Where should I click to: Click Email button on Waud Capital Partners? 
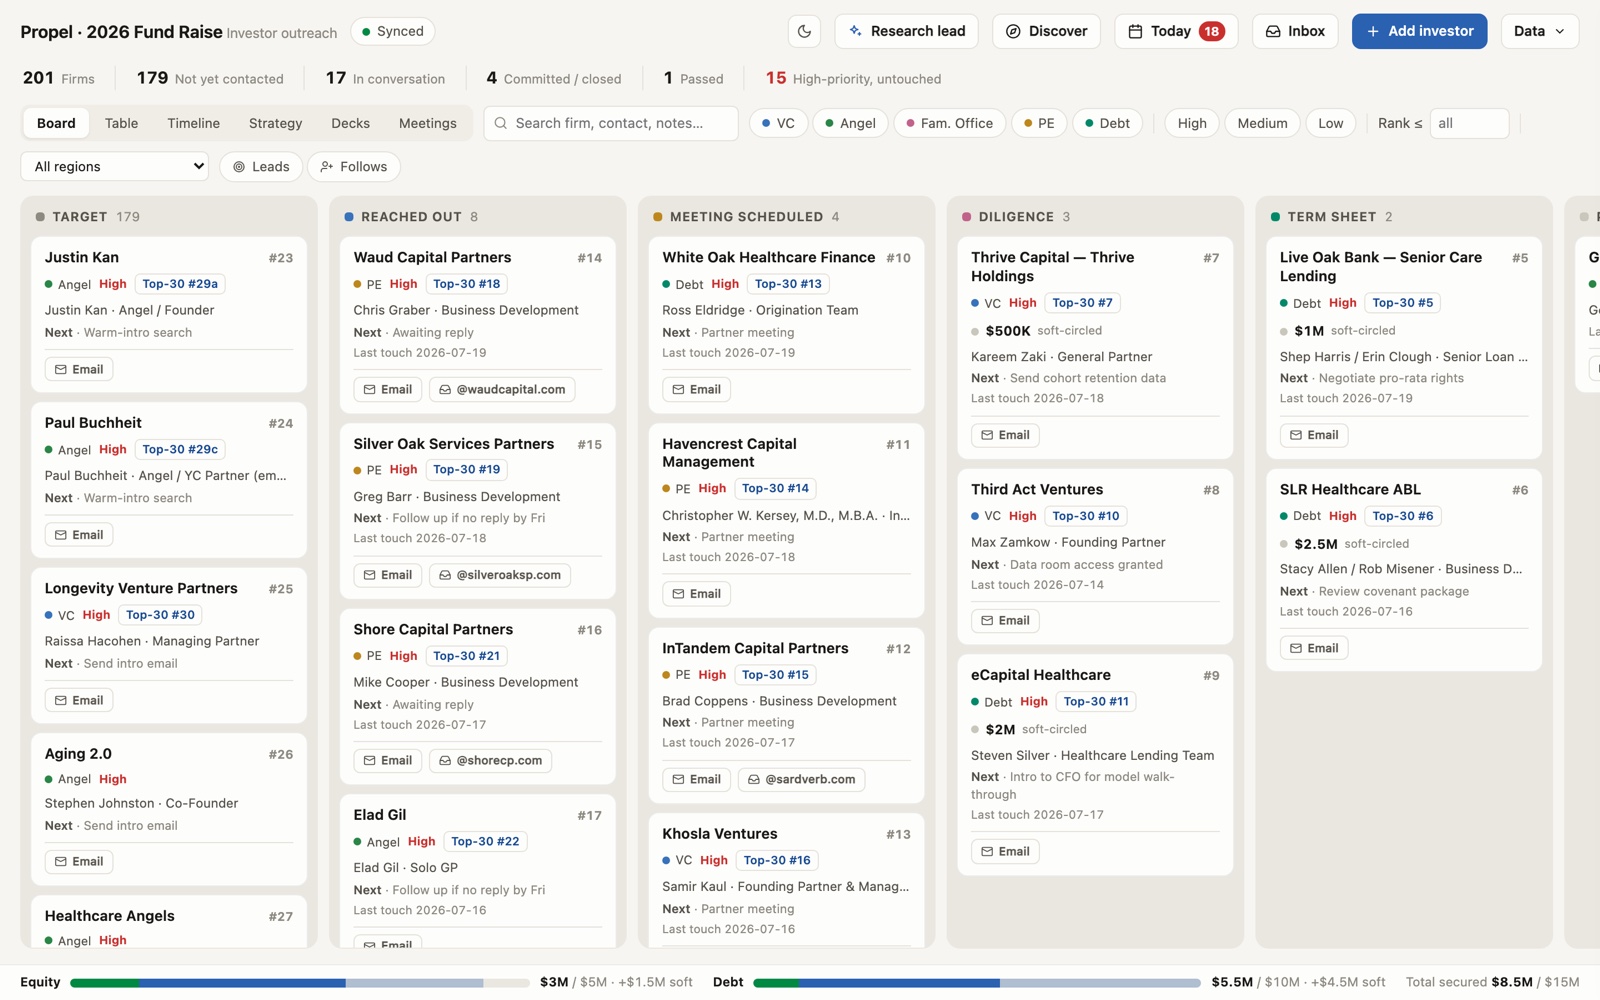click(387, 389)
